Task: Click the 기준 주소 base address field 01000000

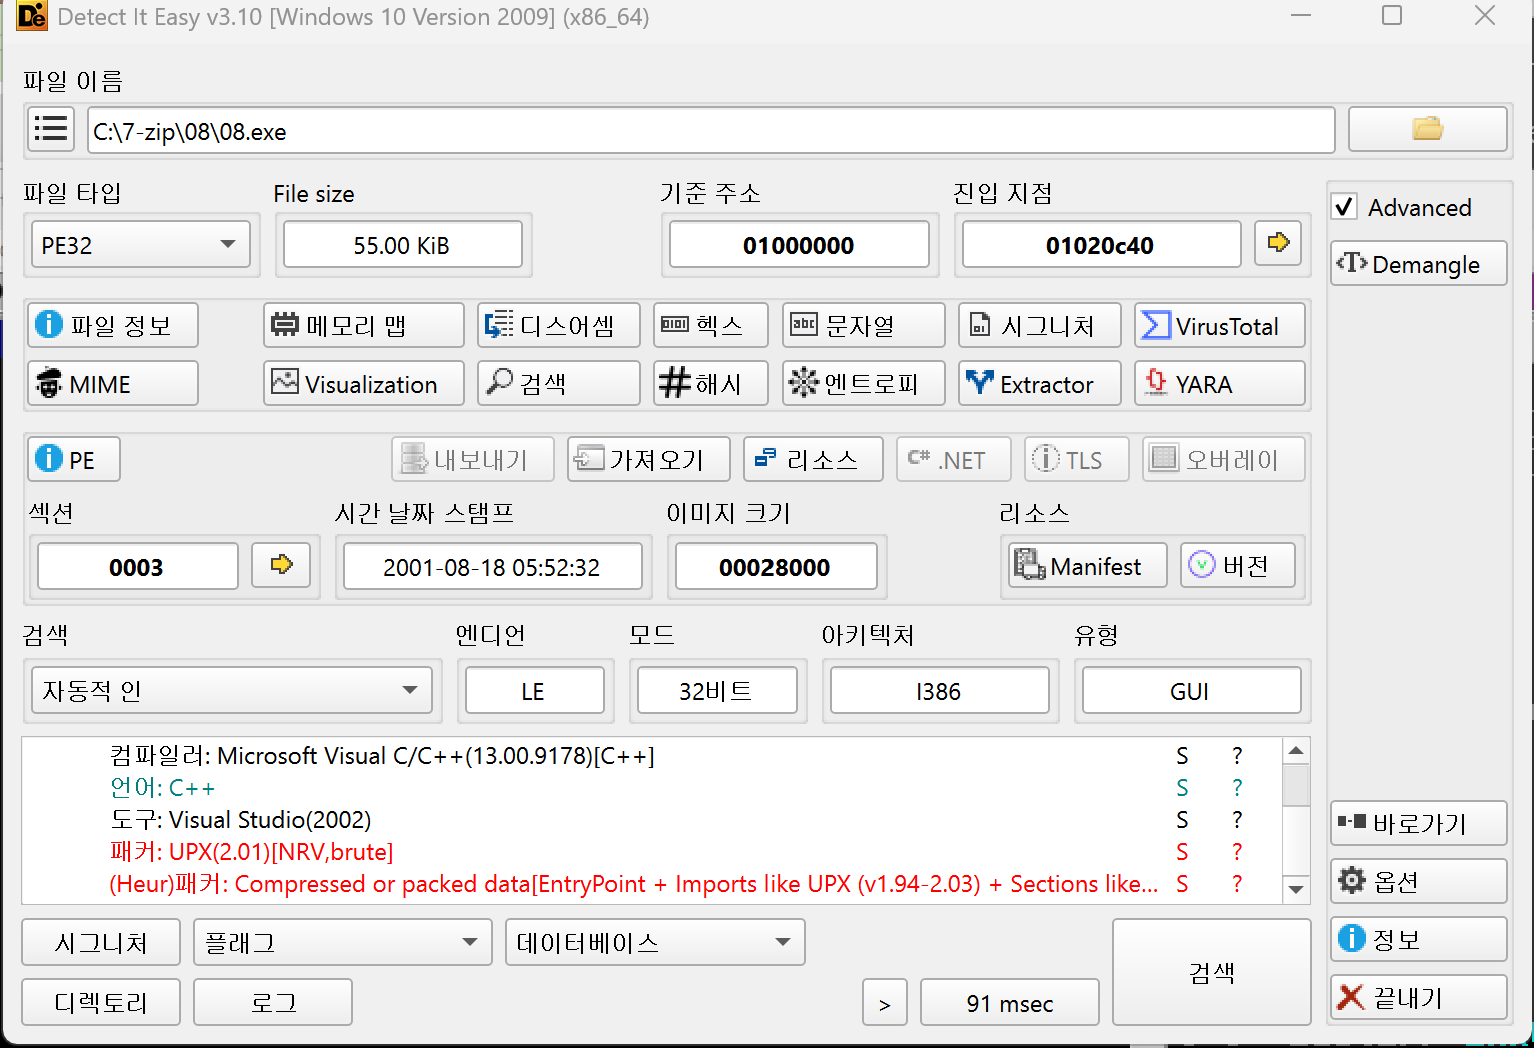Action: point(799,245)
